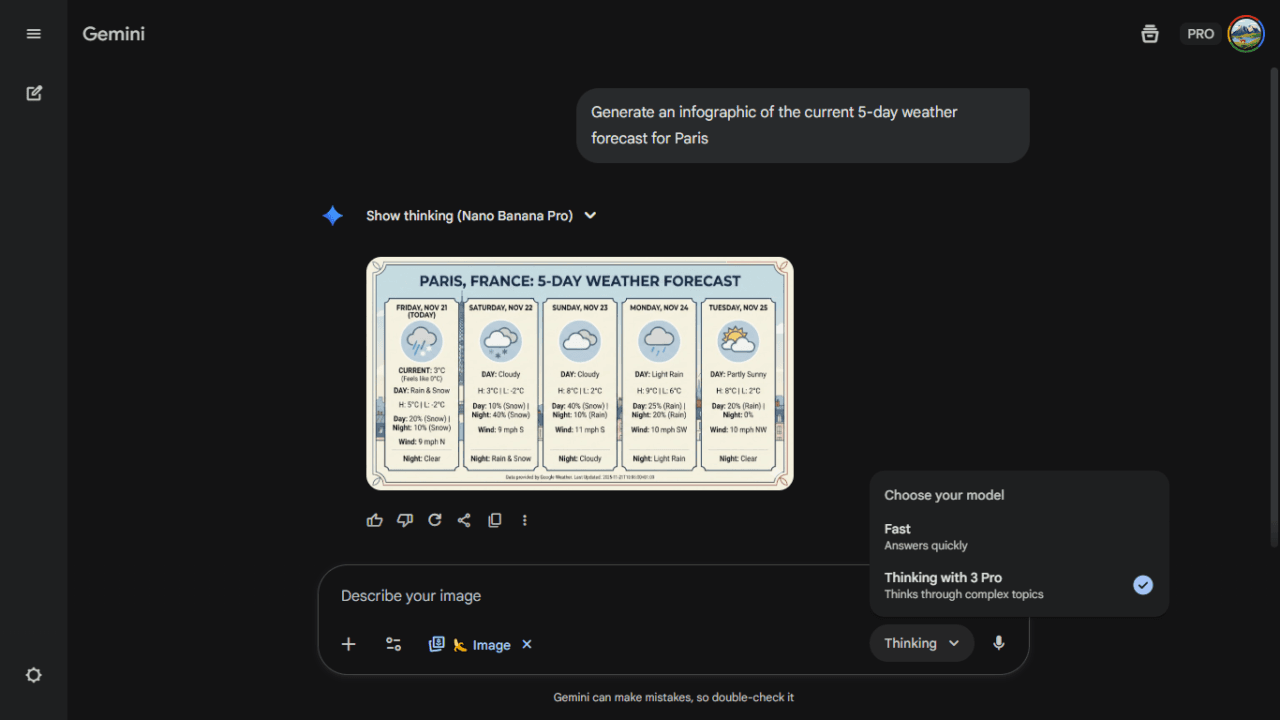Share the generated response
The image size is (1280, 720).
point(464,520)
